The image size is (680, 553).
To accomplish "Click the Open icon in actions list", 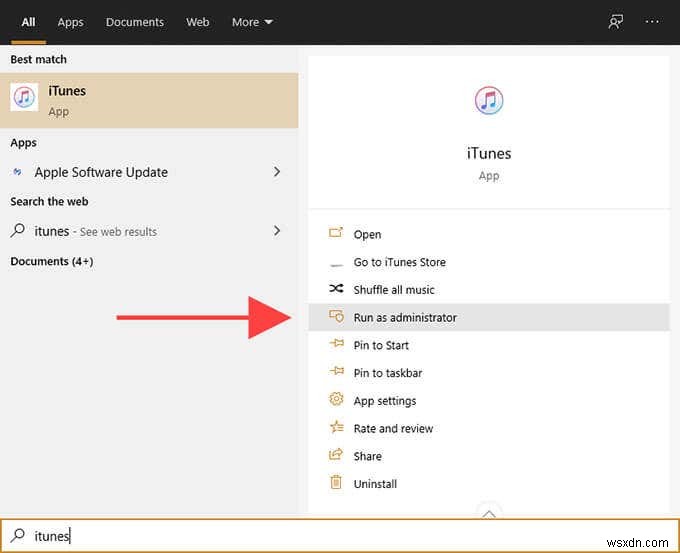I will [x=336, y=234].
